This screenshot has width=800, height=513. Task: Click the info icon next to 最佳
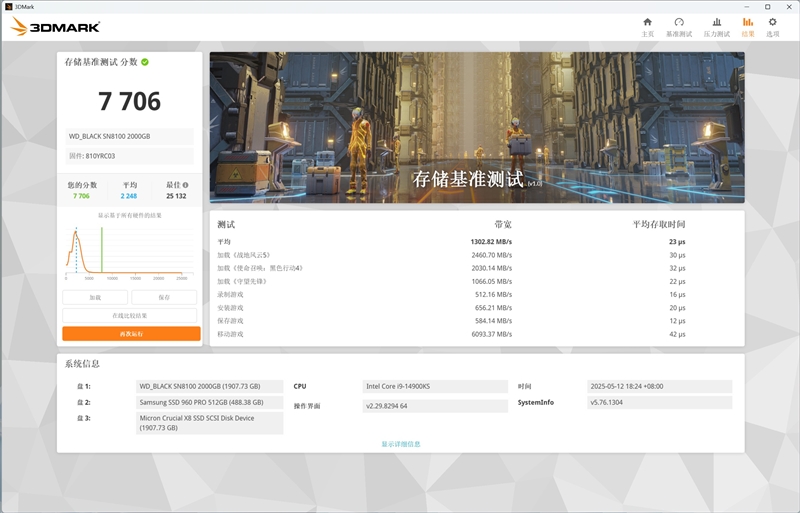click(185, 185)
